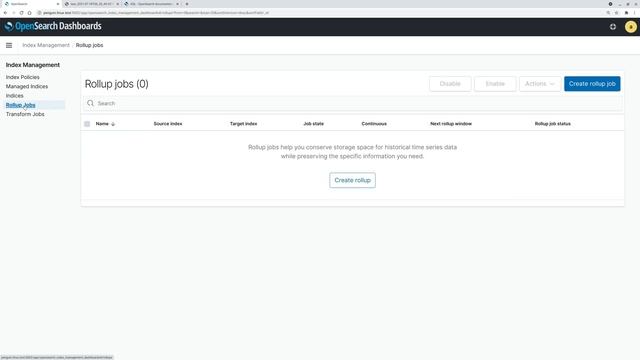
Task: Click the search magnifier icon in table
Action: (90, 103)
